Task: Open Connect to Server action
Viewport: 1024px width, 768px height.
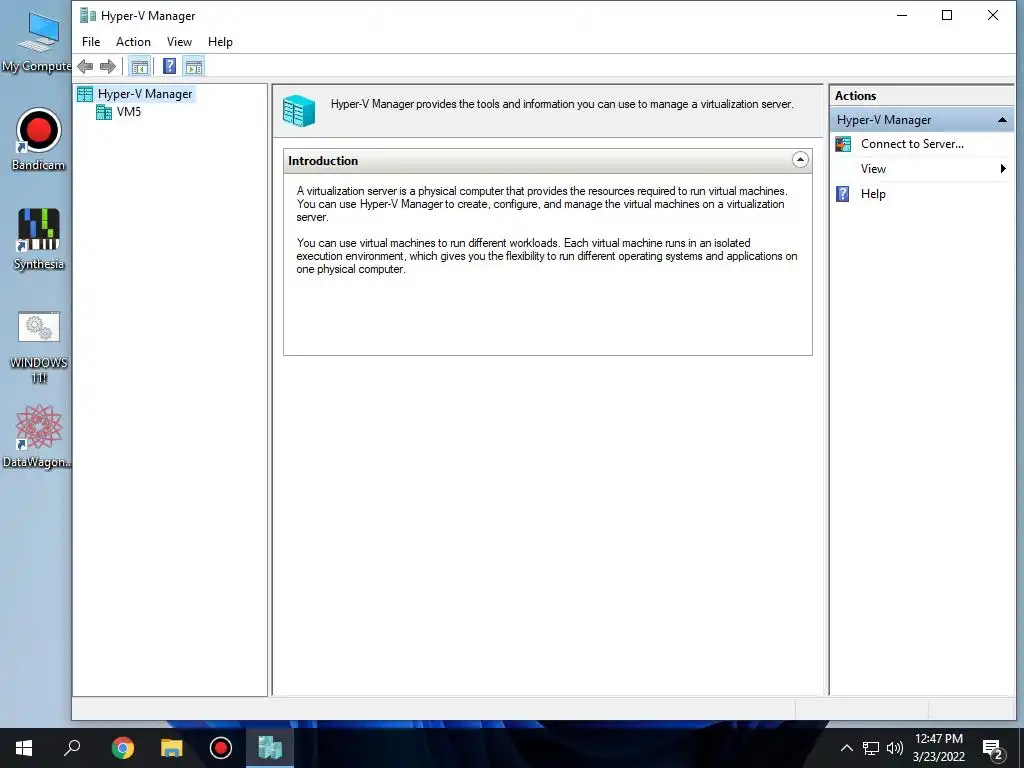Action: coord(912,144)
